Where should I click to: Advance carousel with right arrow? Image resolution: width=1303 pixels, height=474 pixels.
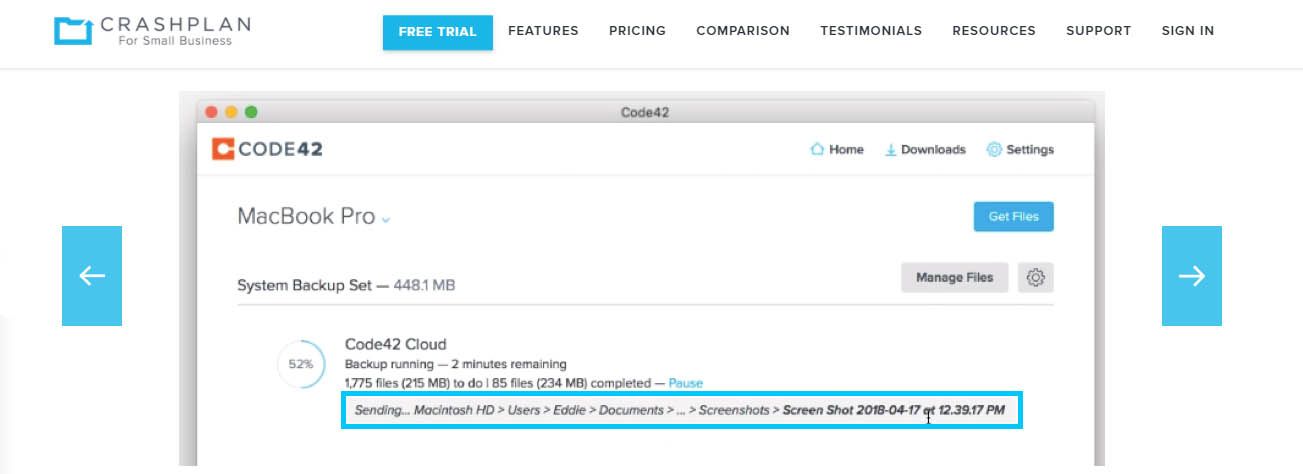click(1192, 276)
